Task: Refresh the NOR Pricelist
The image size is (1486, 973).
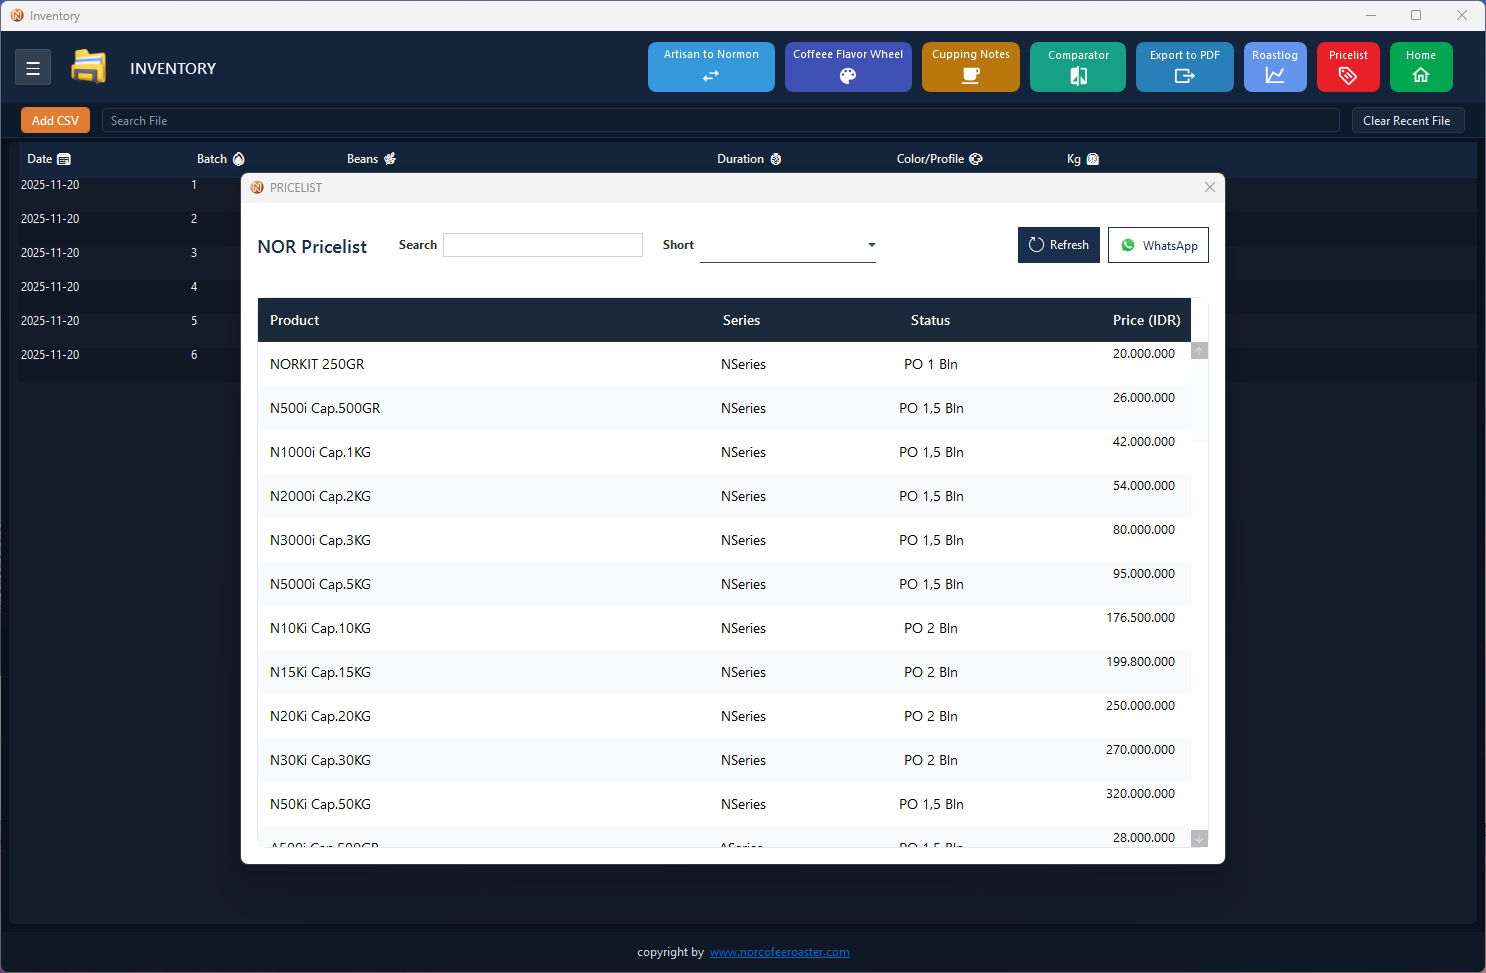Action: [1058, 244]
